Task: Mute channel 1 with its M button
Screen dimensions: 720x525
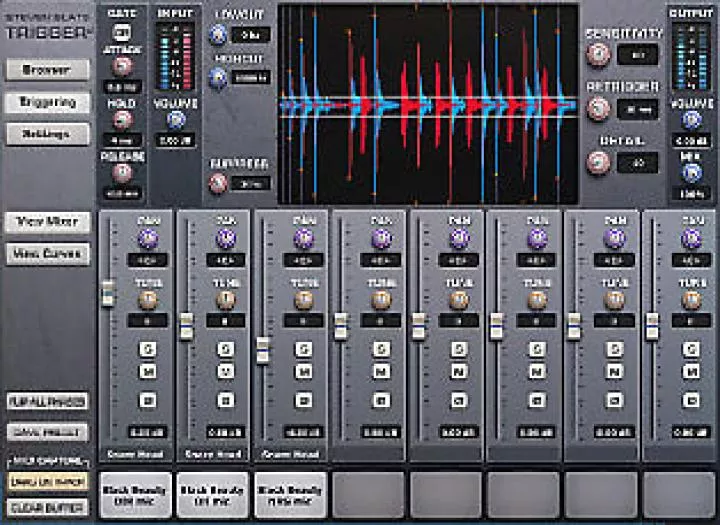Action: 148,371
